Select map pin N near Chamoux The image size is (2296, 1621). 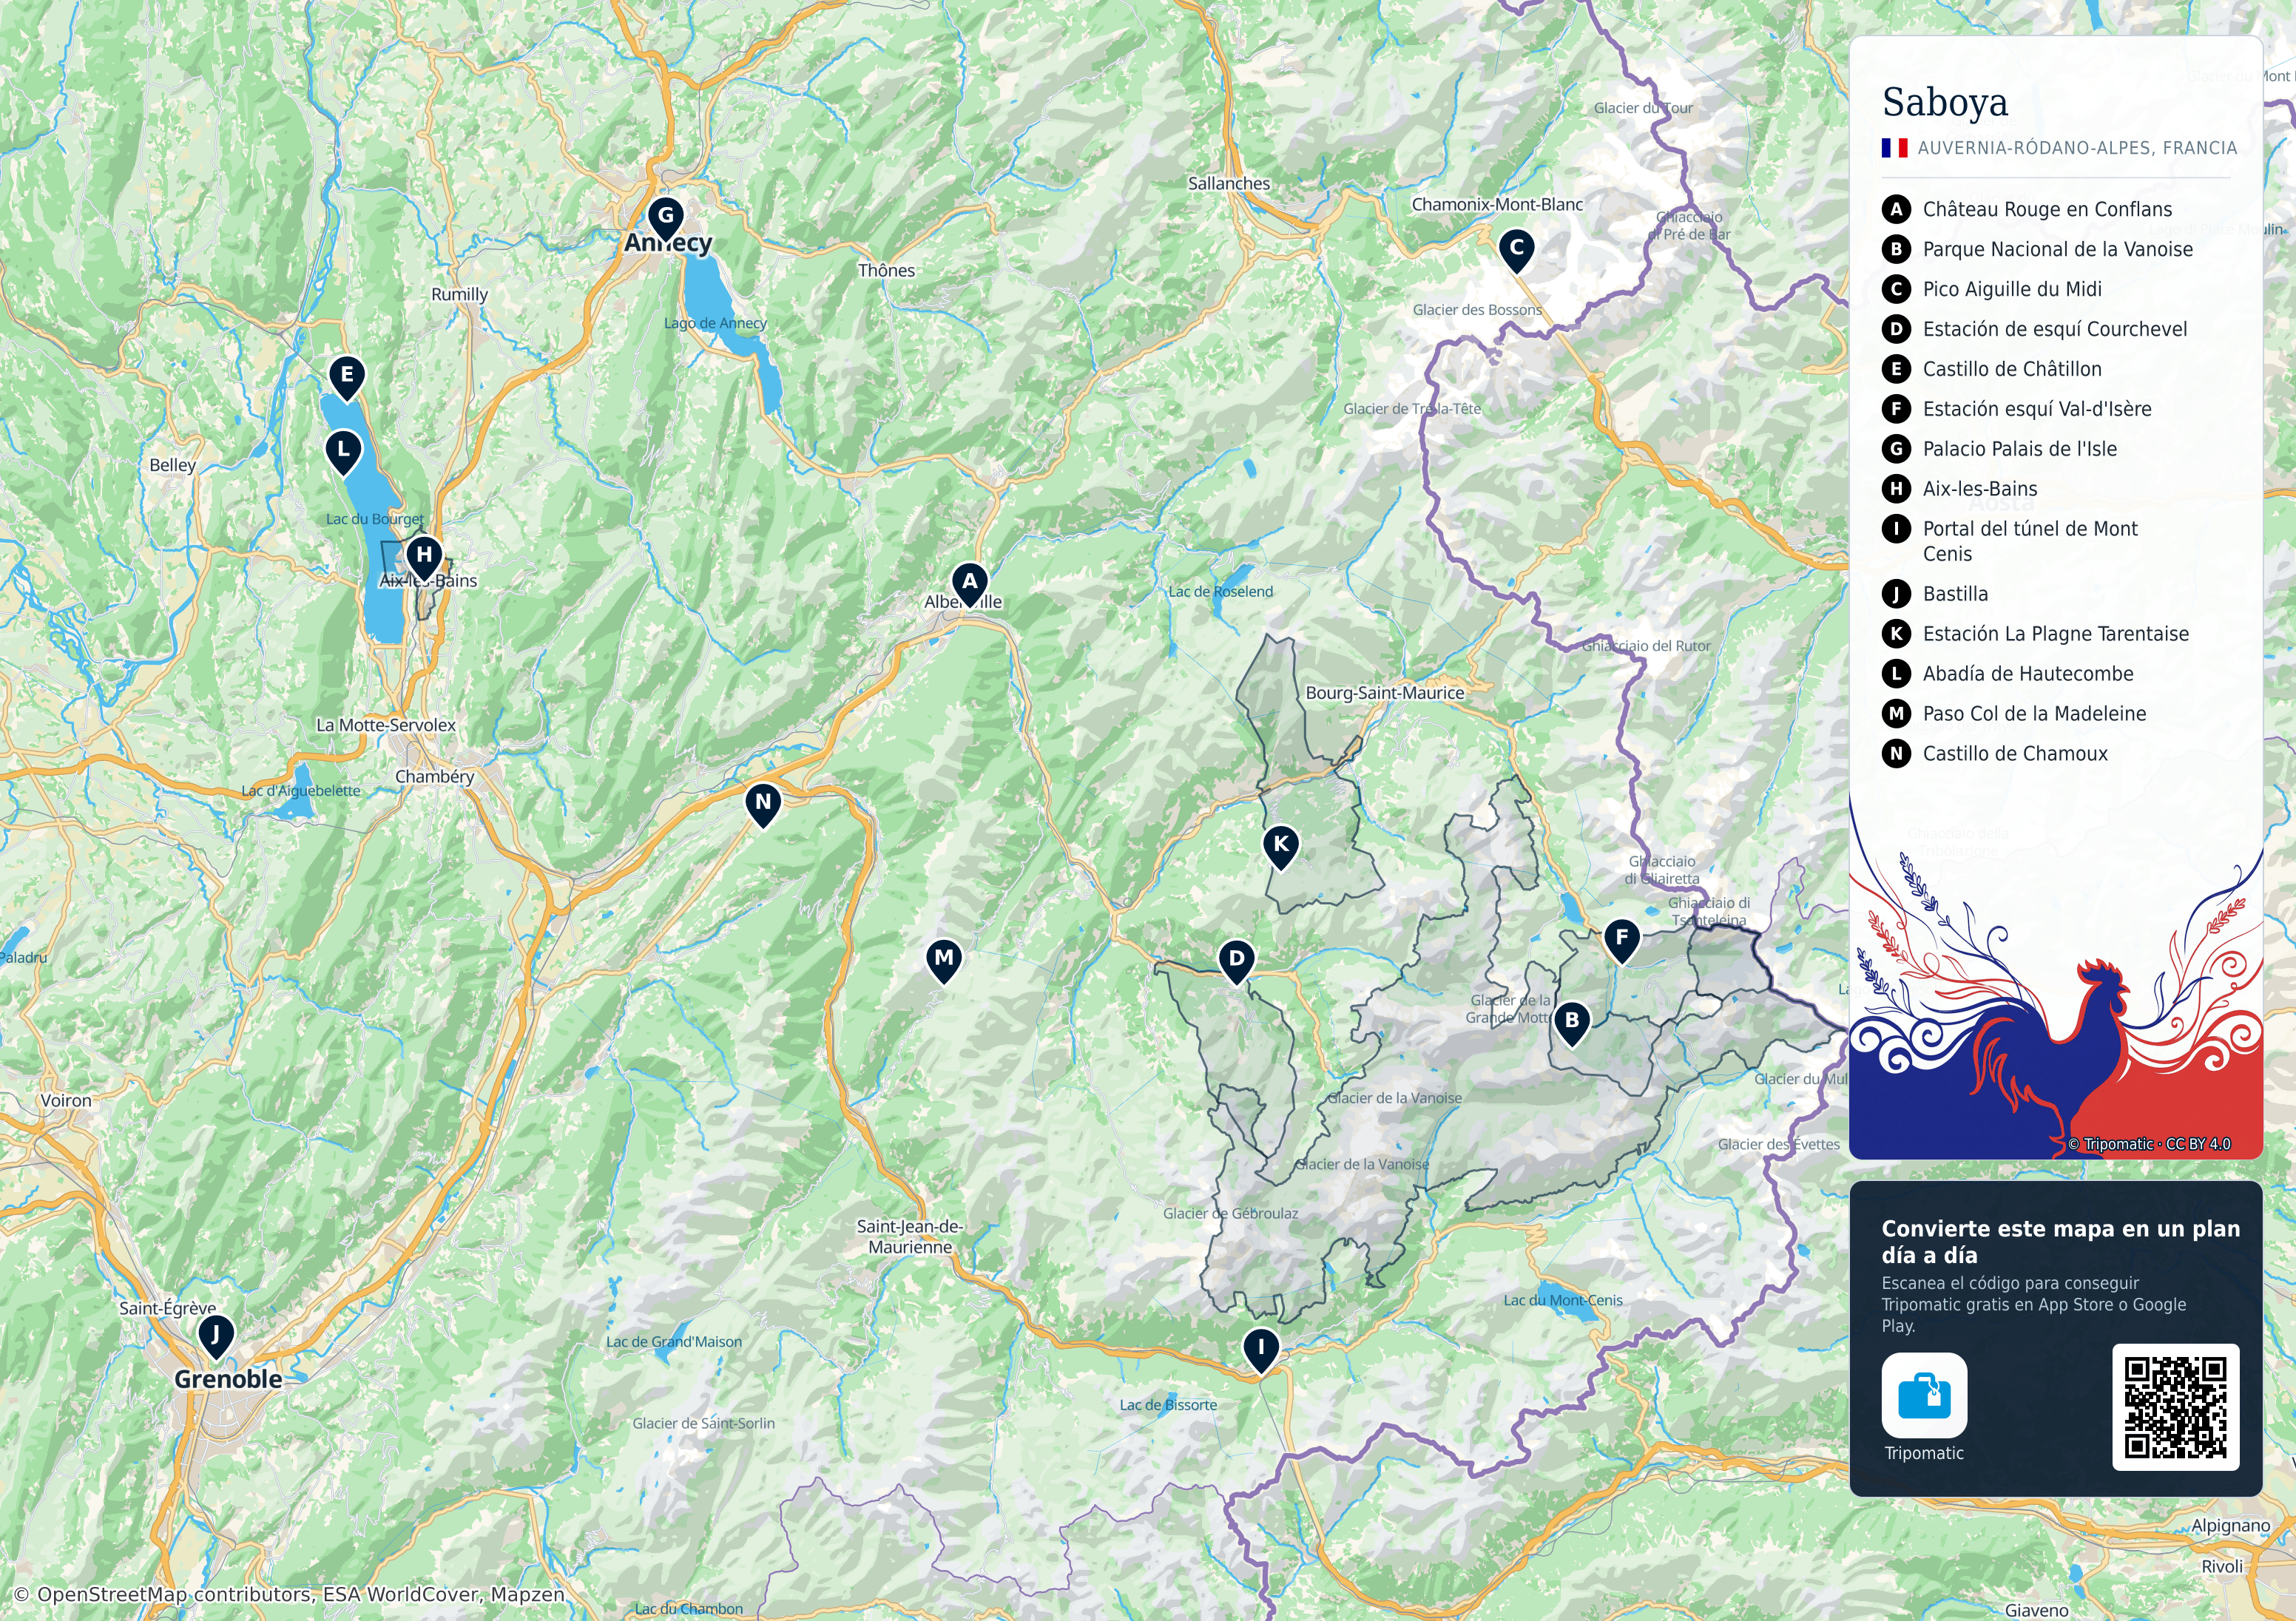pos(763,806)
